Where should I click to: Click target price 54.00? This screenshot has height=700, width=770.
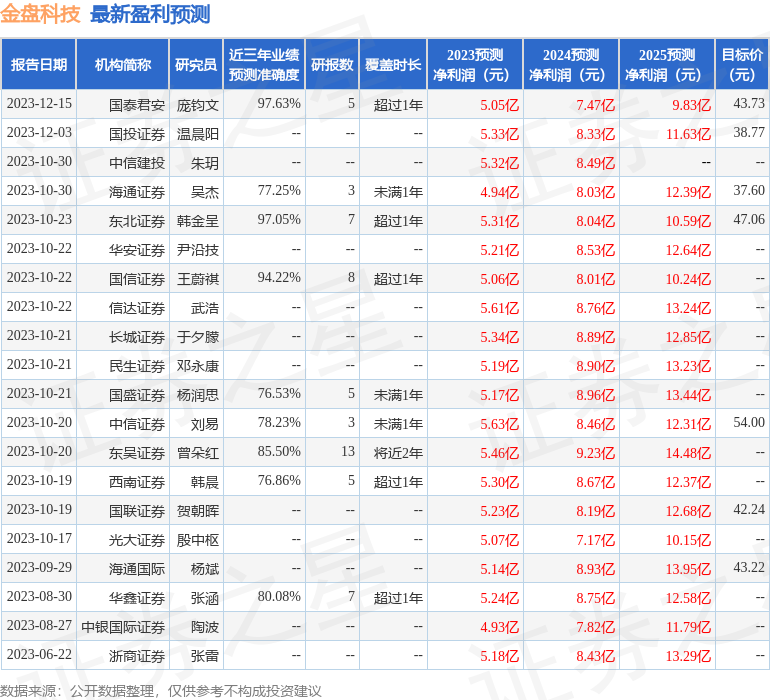click(x=749, y=422)
